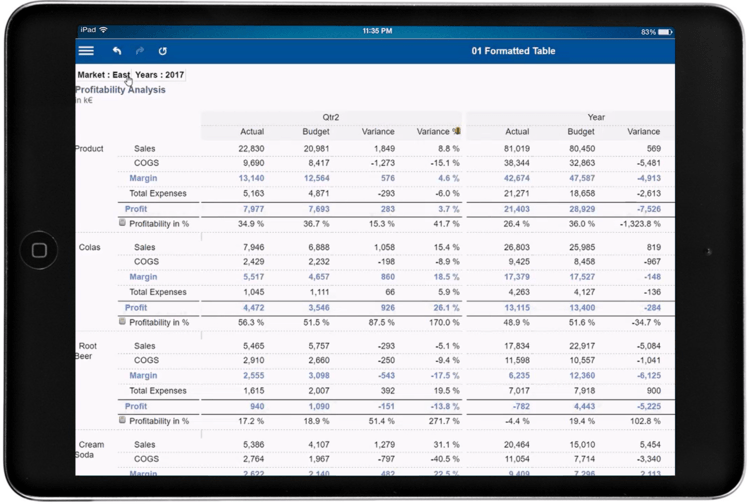Tap icon before Root Beer's Profitability in % row

pyautogui.click(x=122, y=420)
